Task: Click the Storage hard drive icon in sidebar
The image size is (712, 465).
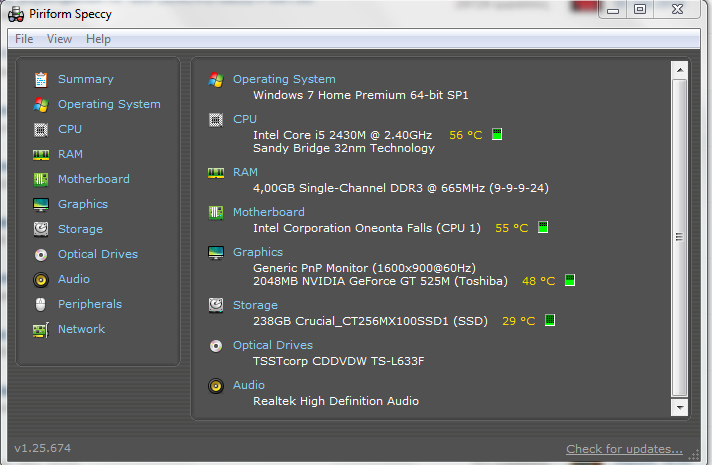Action: coord(41,229)
